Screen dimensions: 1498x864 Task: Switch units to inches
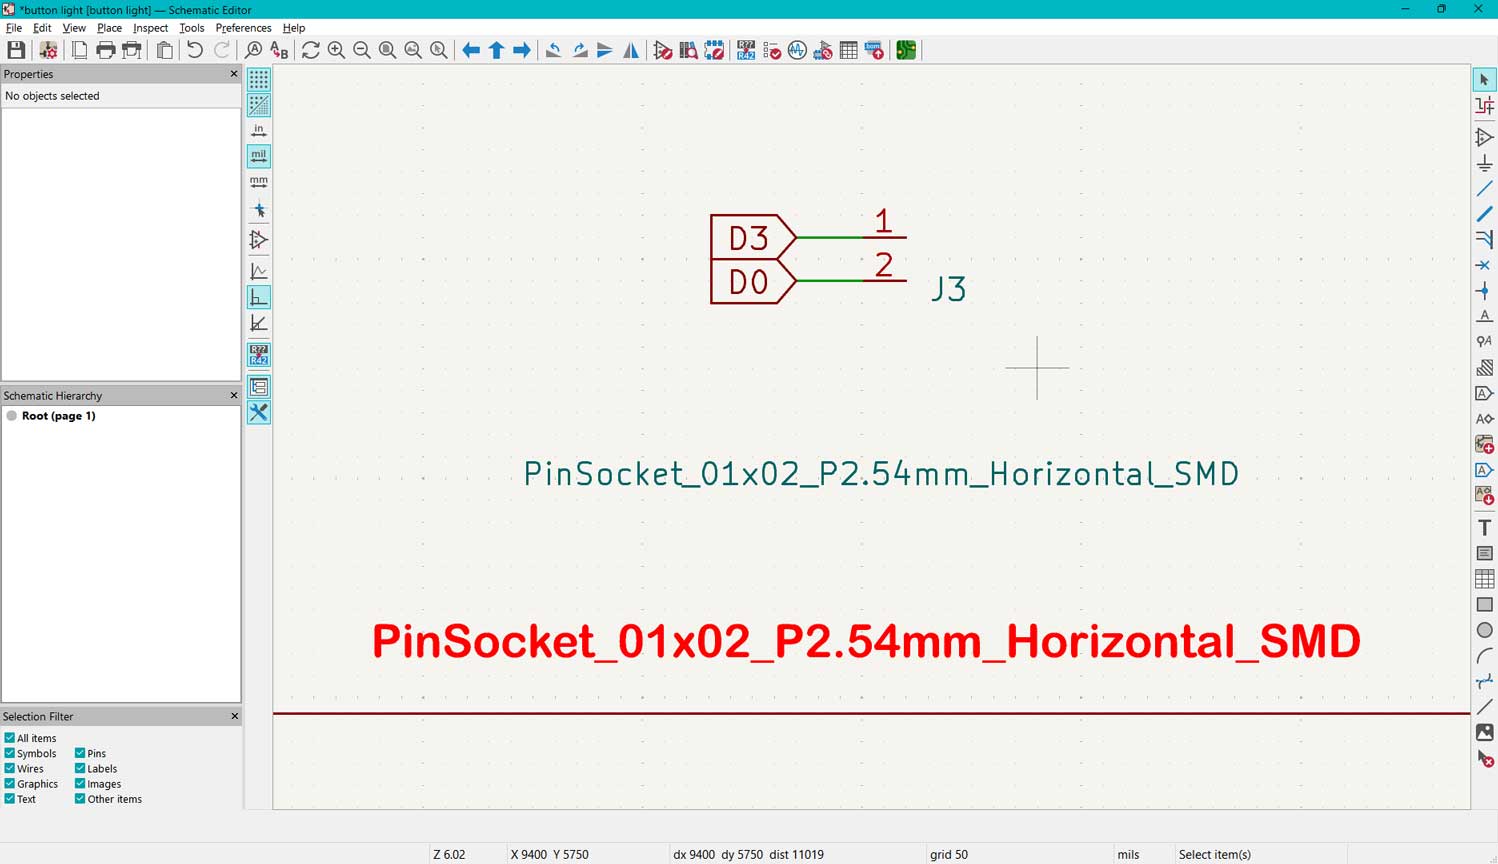[259, 131]
